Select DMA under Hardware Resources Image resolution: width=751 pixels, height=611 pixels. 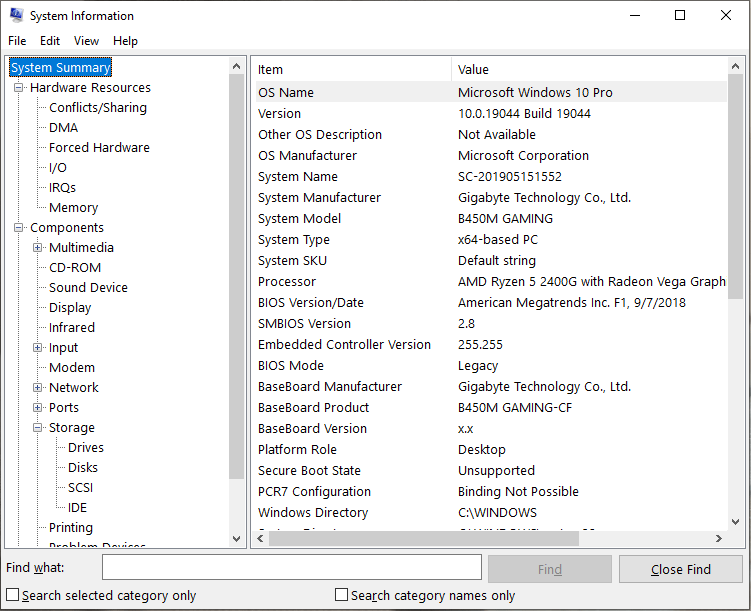pyautogui.click(x=63, y=128)
